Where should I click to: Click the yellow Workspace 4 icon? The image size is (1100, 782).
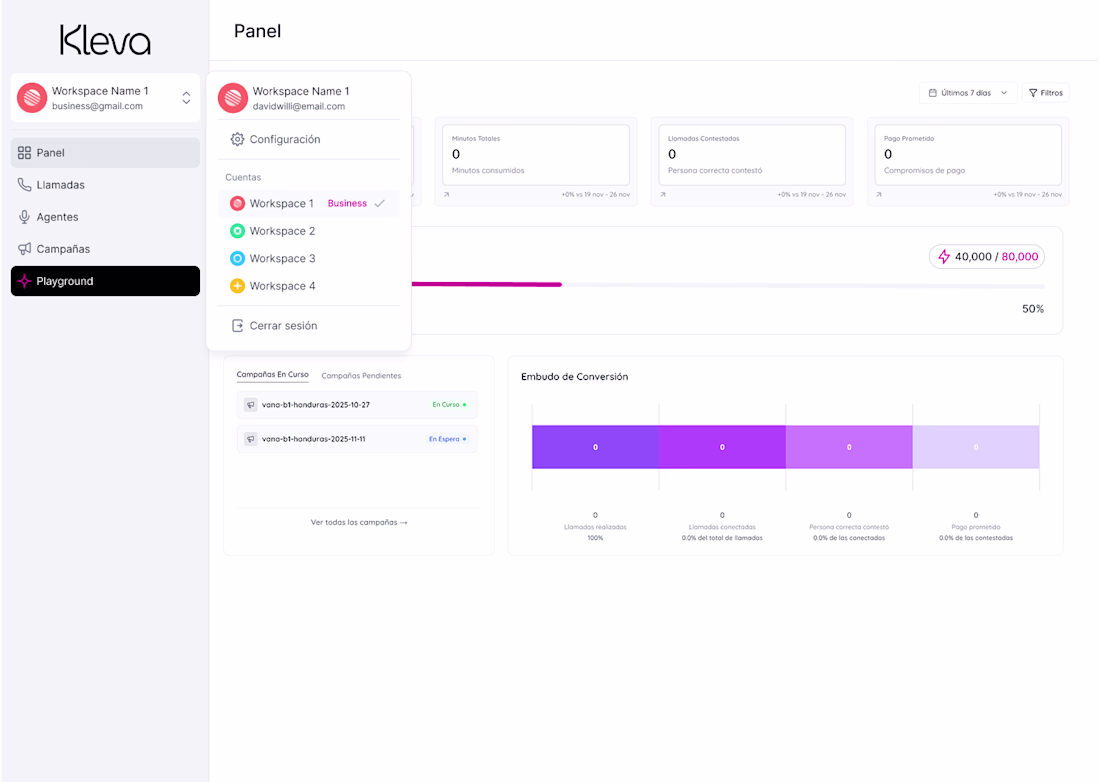(238, 285)
